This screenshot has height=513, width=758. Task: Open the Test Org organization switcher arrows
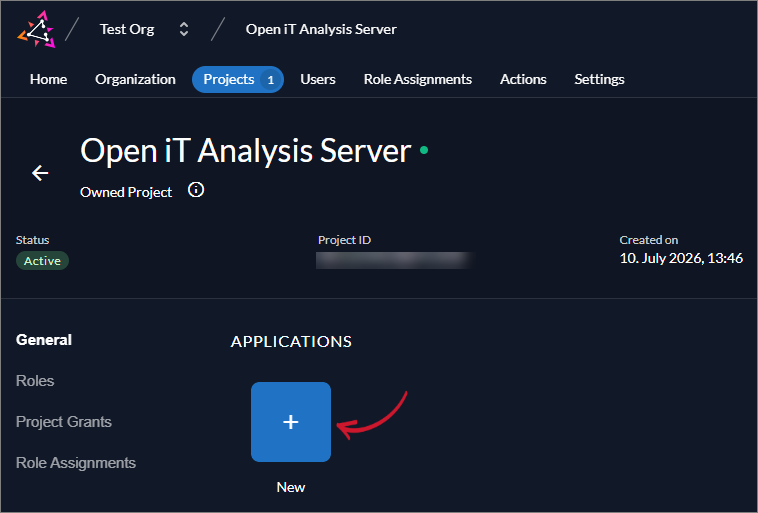(x=184, y=29)
